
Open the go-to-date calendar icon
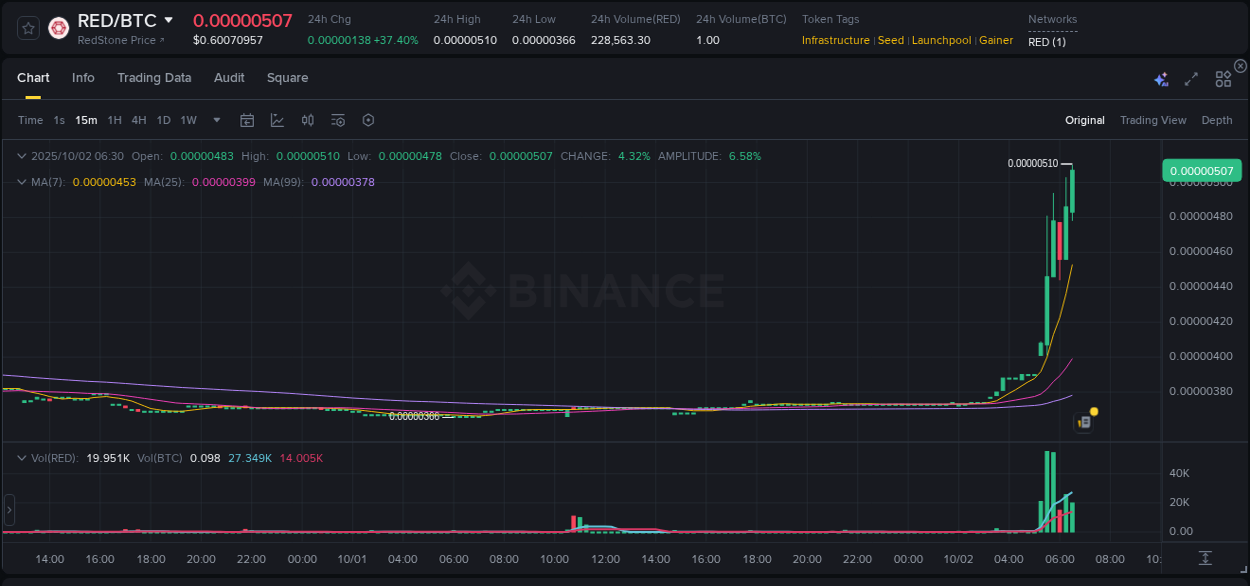[247, 120]
